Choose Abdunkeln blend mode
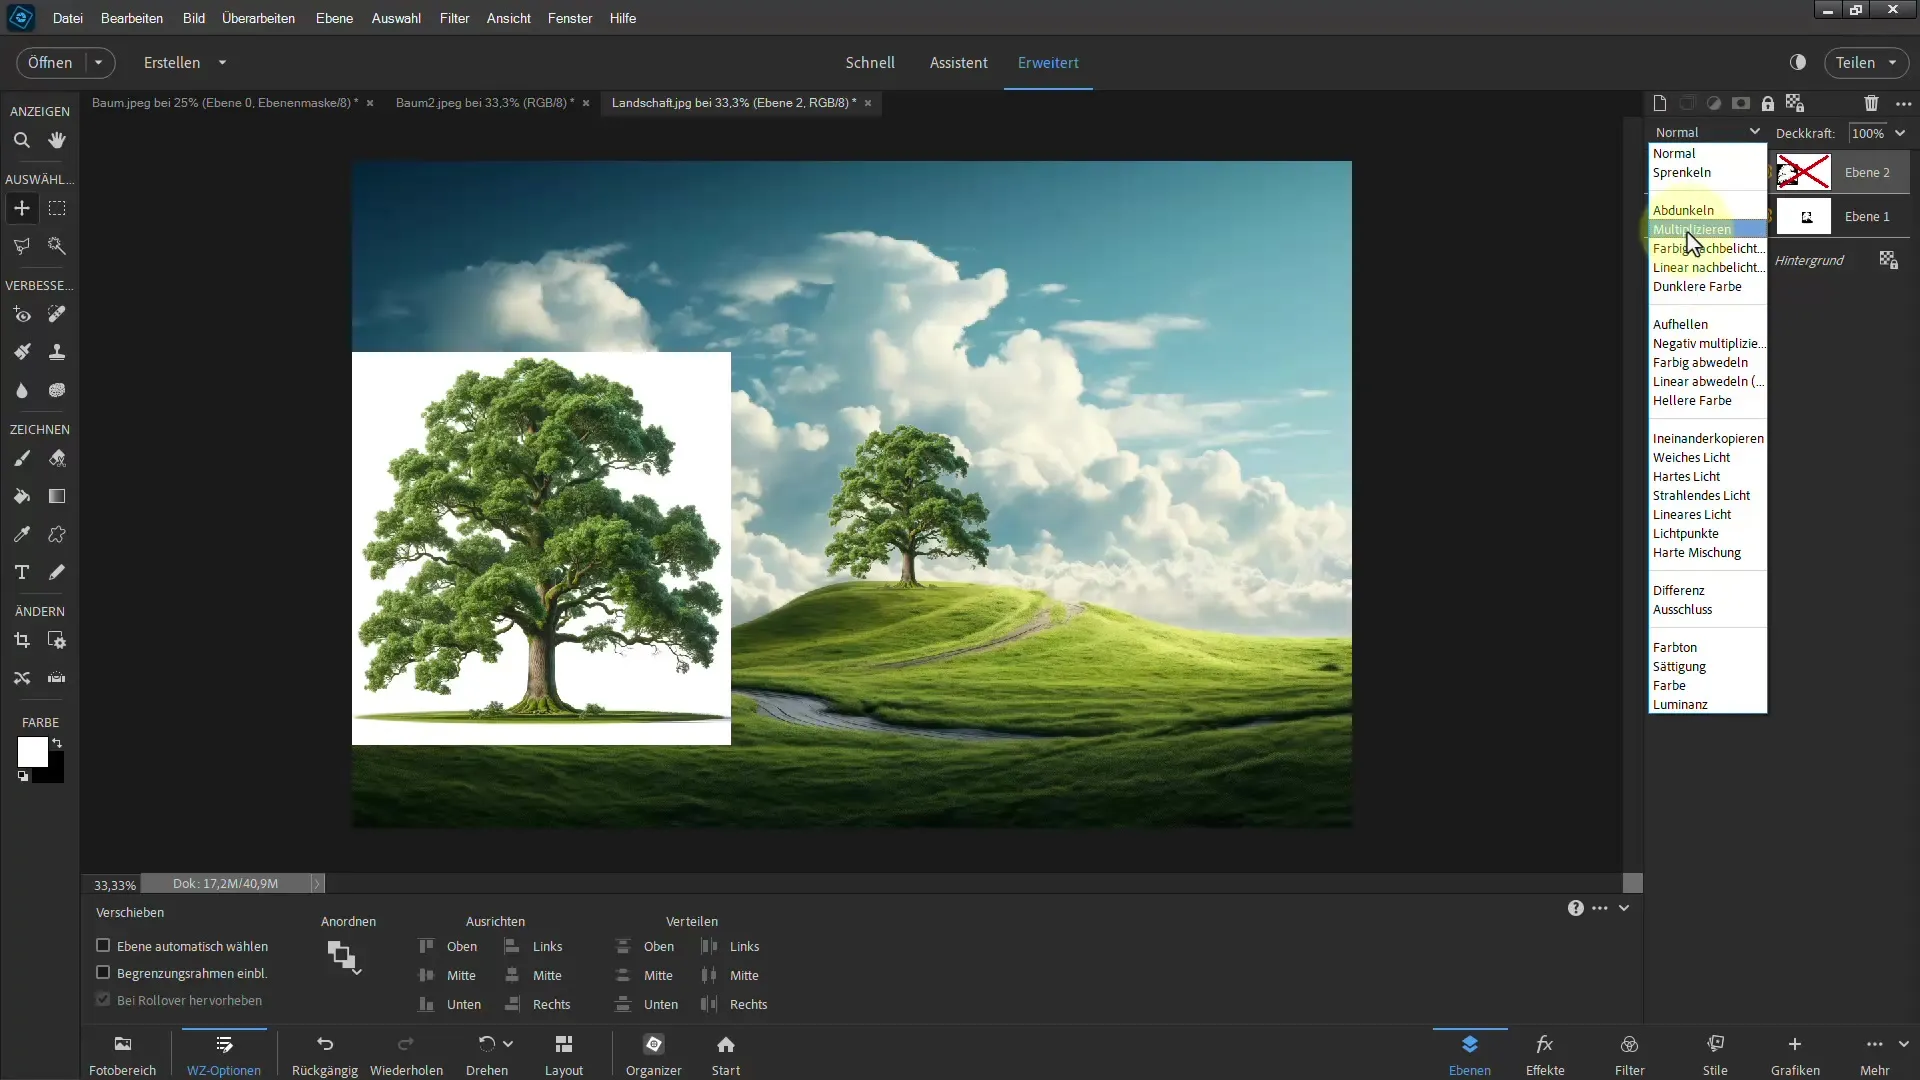This screenshot has width=1920, height=1080. pyautogui.click(x=1707, y=210)
